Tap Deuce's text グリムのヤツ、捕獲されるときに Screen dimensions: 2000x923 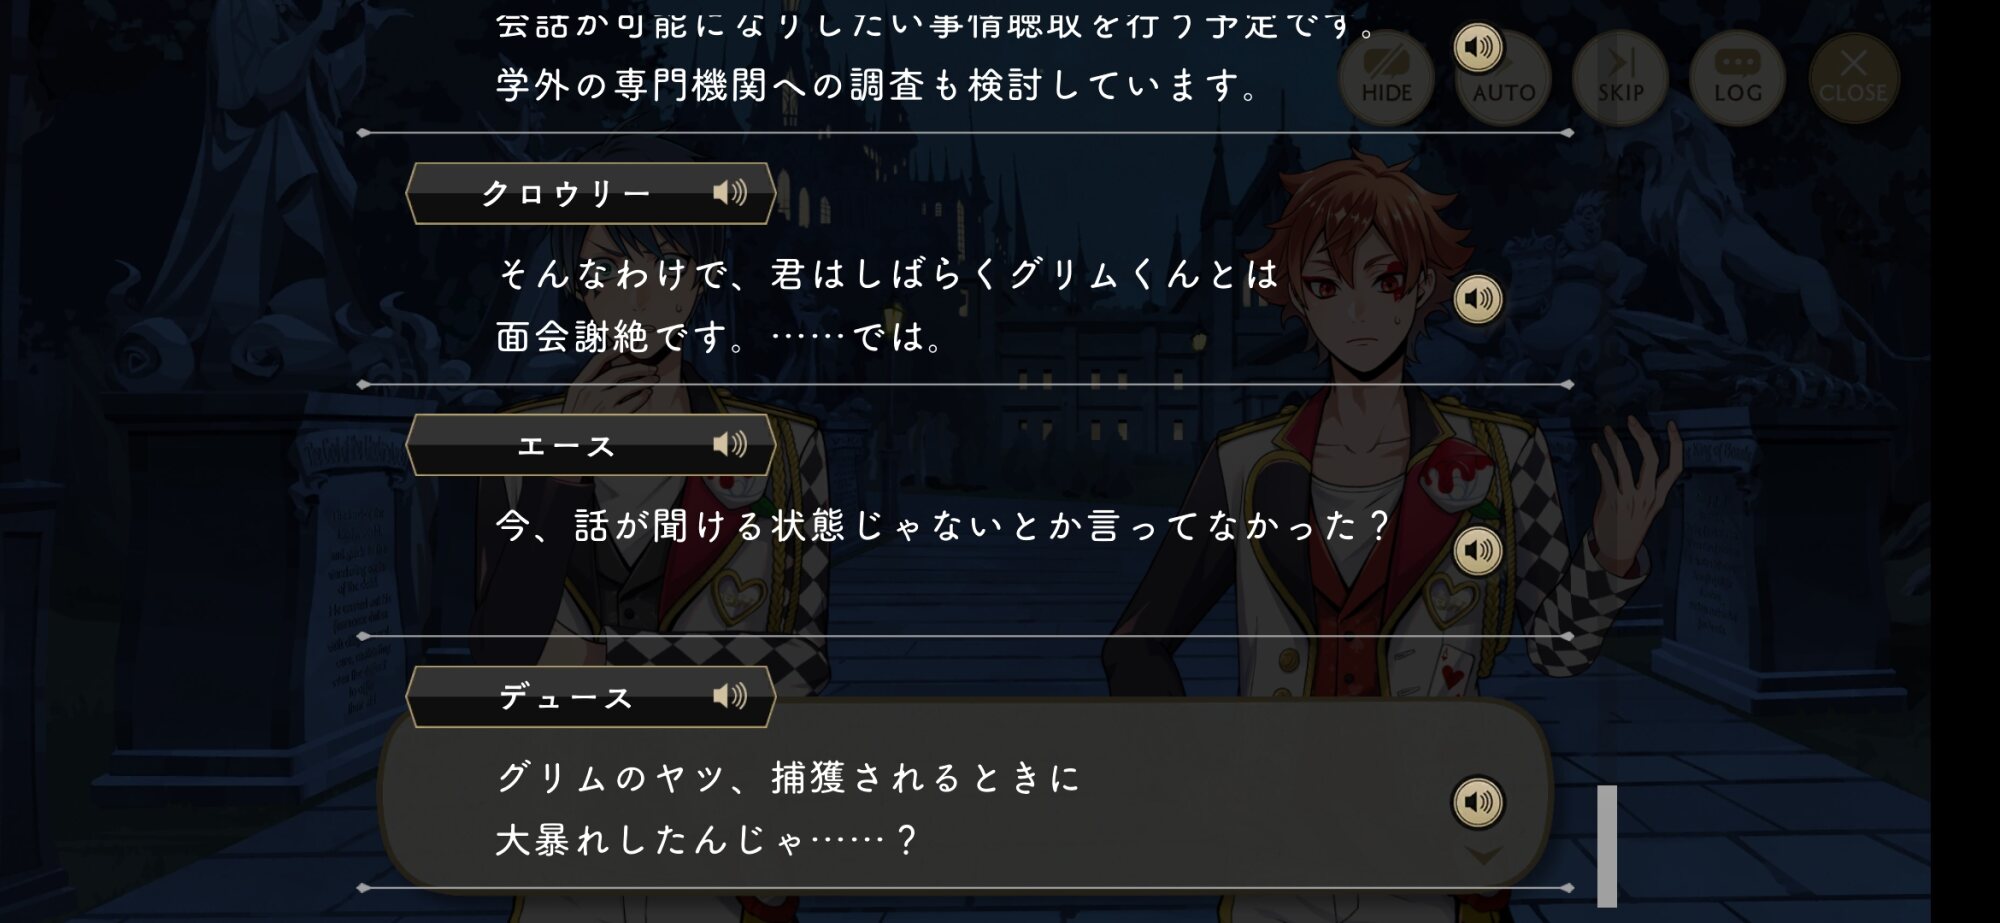pyautogui.click(x=788, y=778)
